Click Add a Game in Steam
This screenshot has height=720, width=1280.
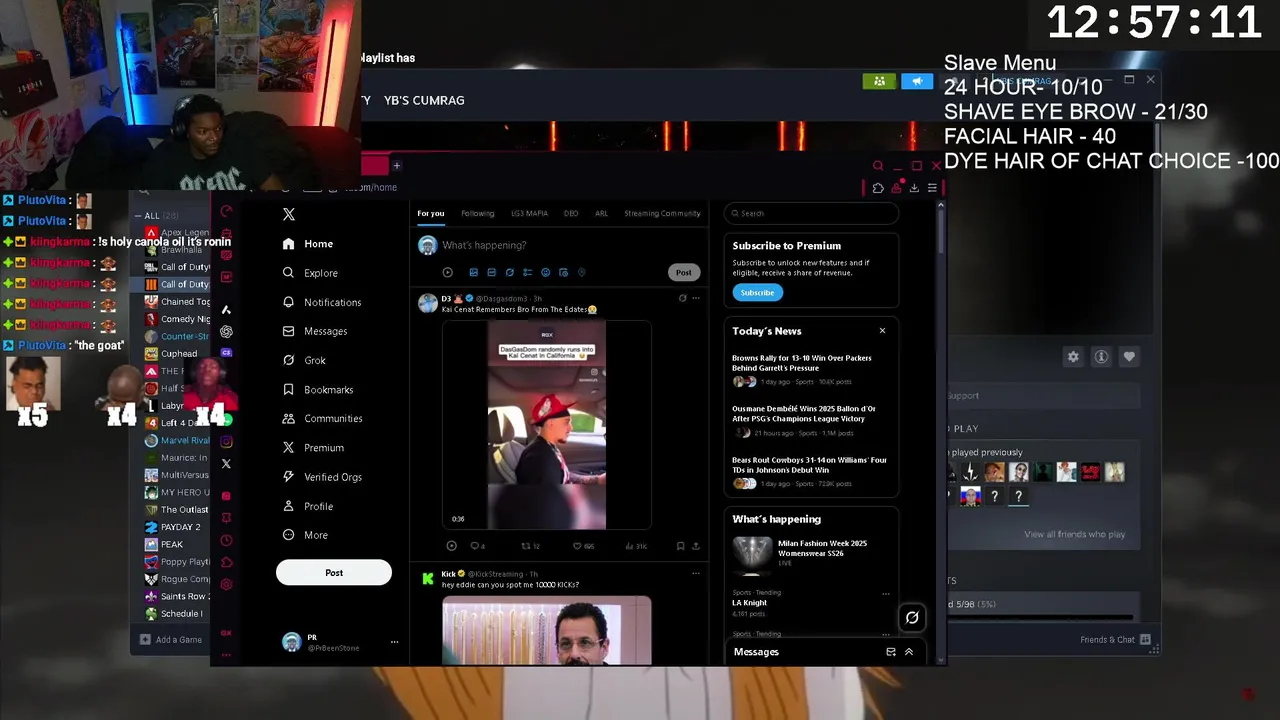pos(172,640)
